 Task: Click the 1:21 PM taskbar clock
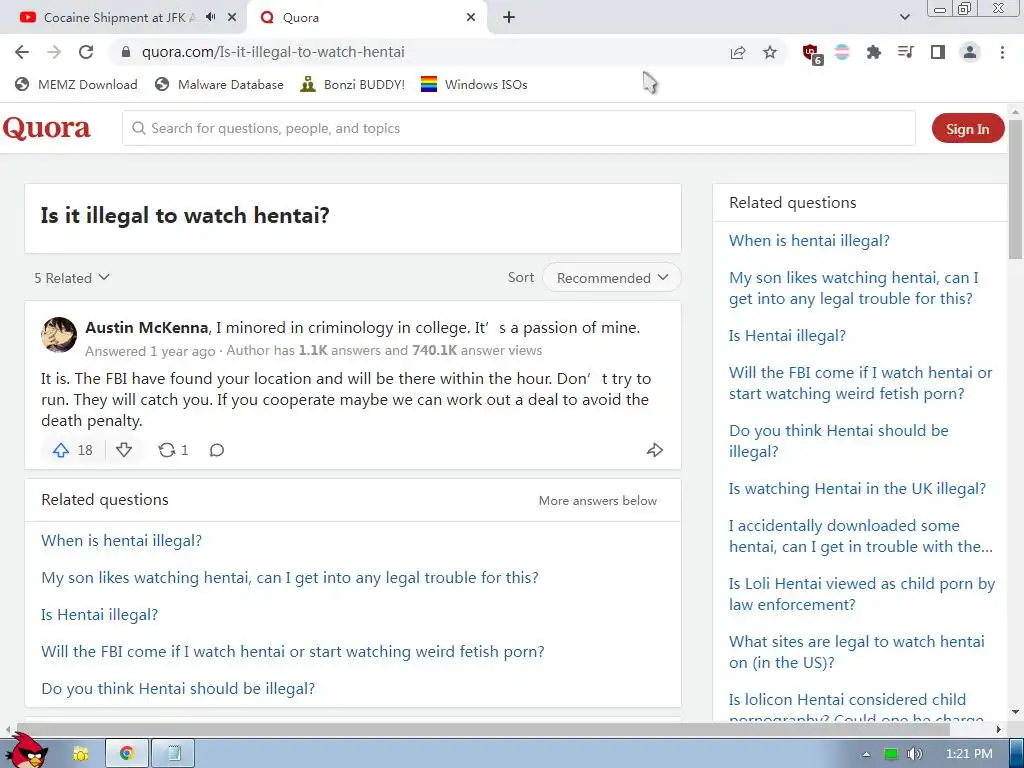point(968,754)
